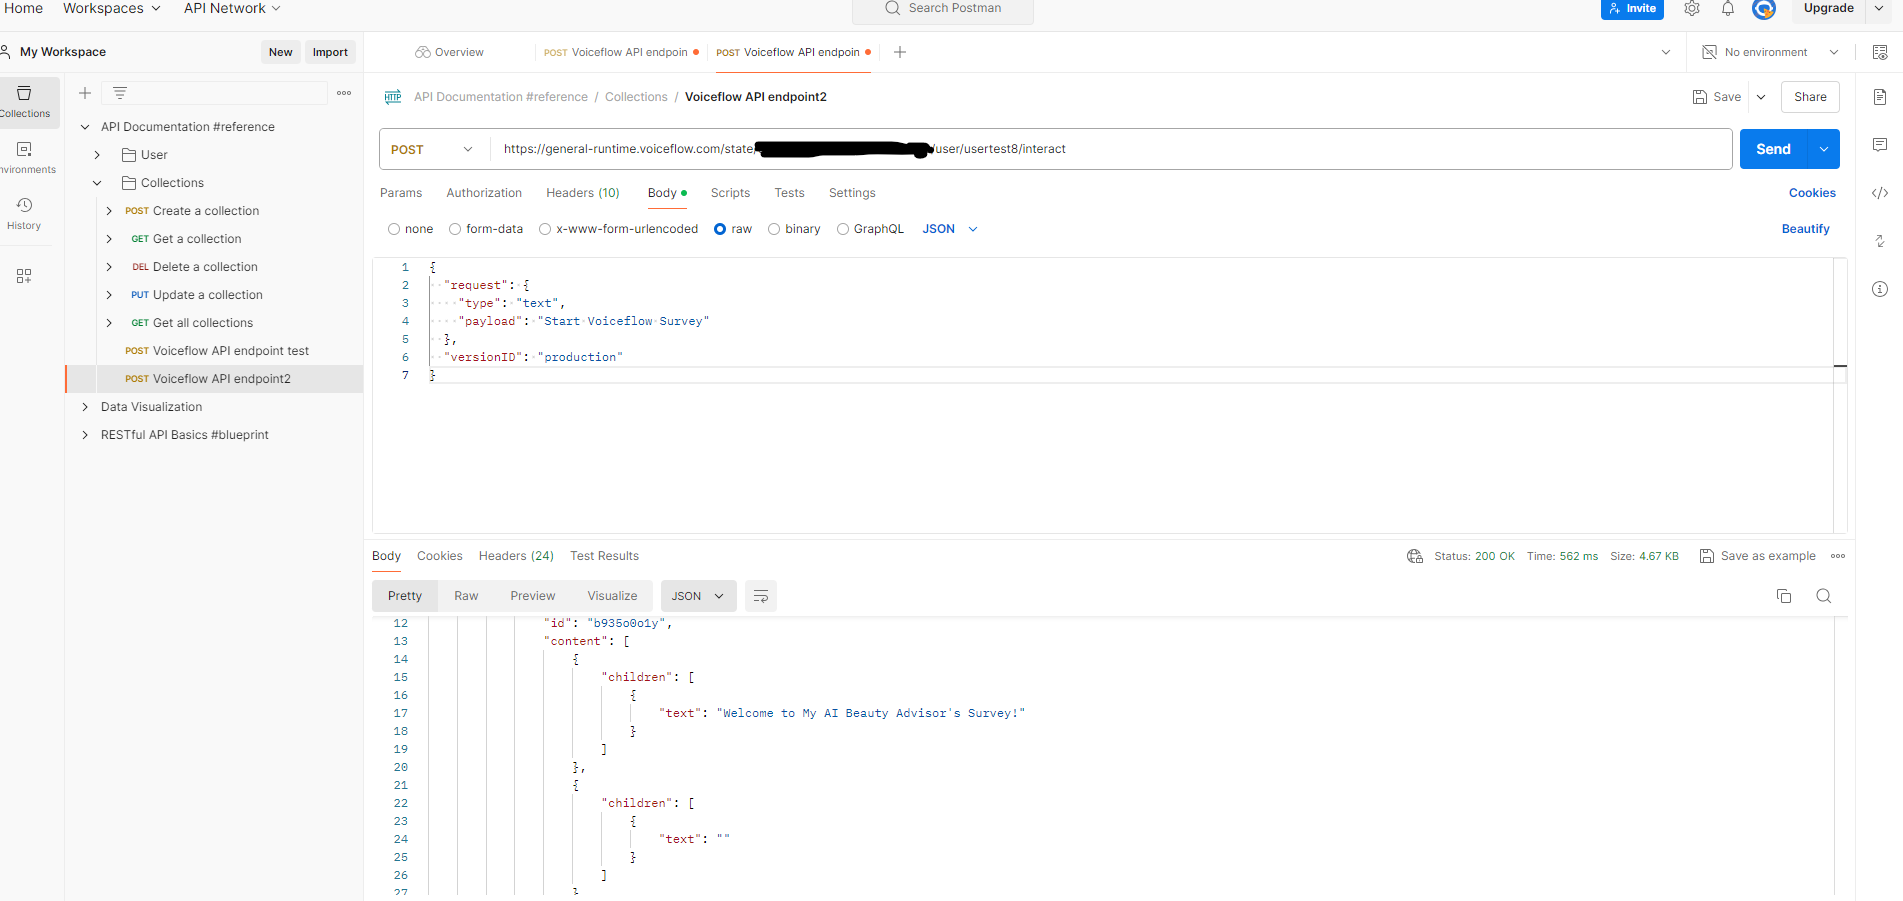Viewport: 1903px width, 901px height.
Task: Click the Import button
Action: (330, 52)
